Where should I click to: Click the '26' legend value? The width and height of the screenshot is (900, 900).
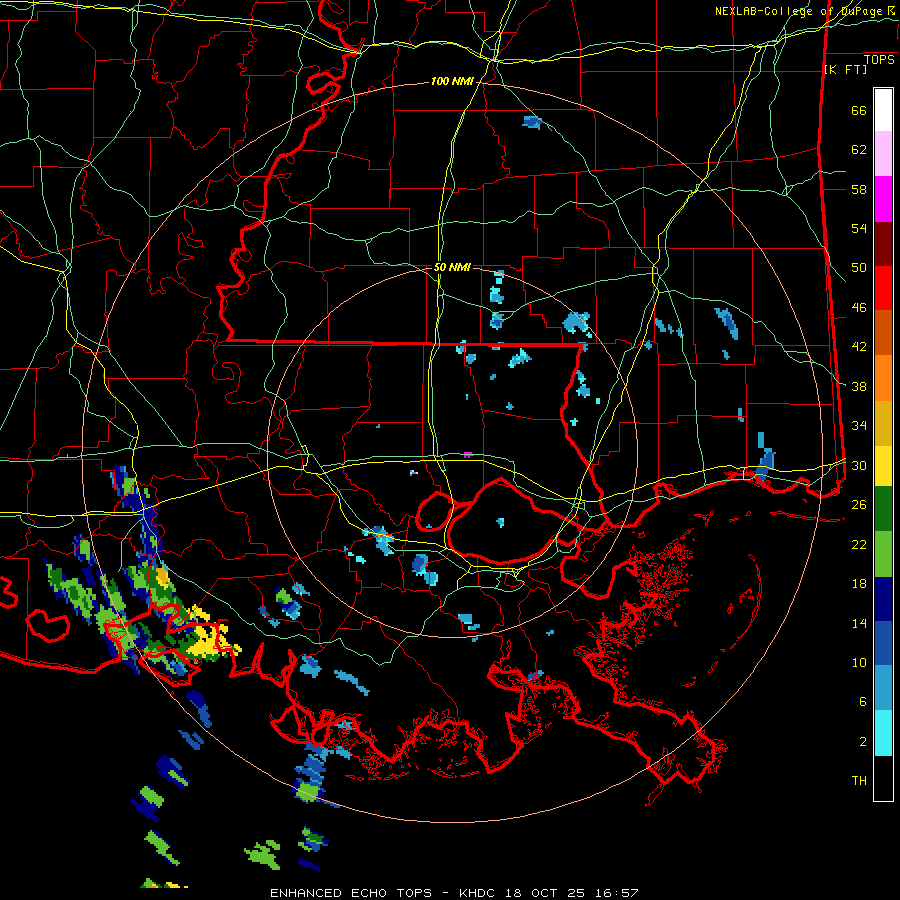859,505
